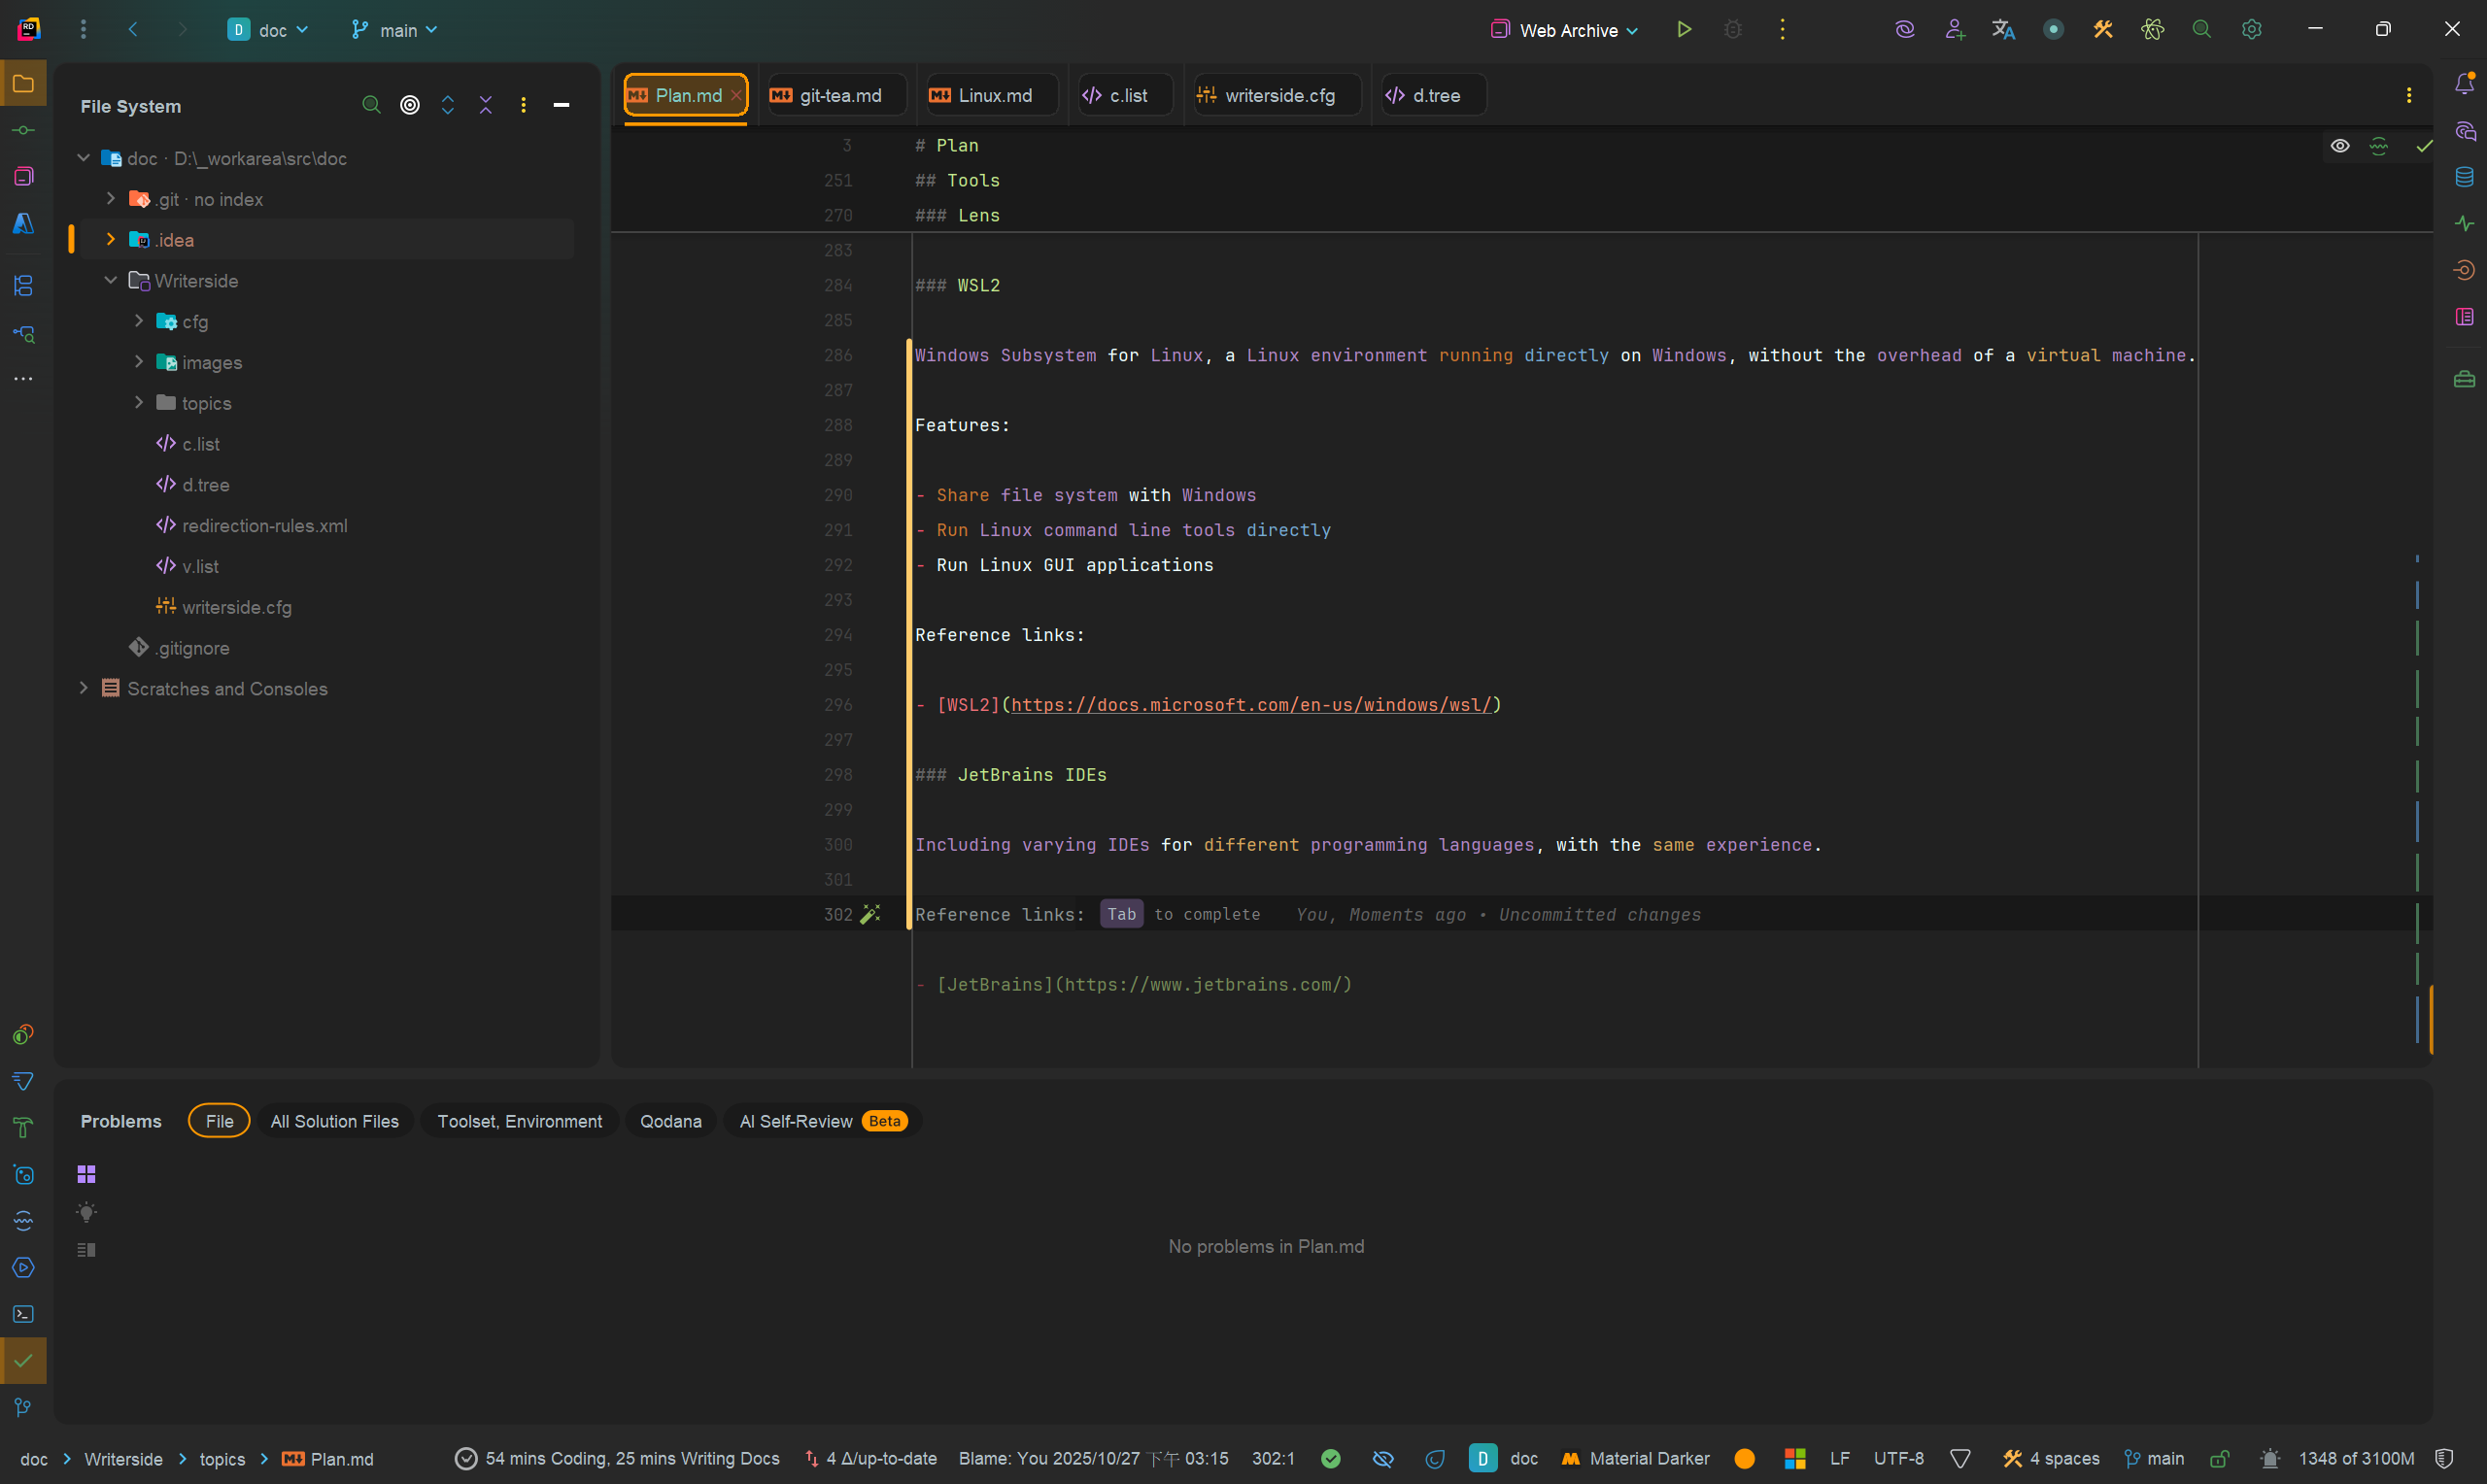Open the Azure tool window icon
The height and width of the screenshot is (1484, 2487).
[x=23, y=223]
